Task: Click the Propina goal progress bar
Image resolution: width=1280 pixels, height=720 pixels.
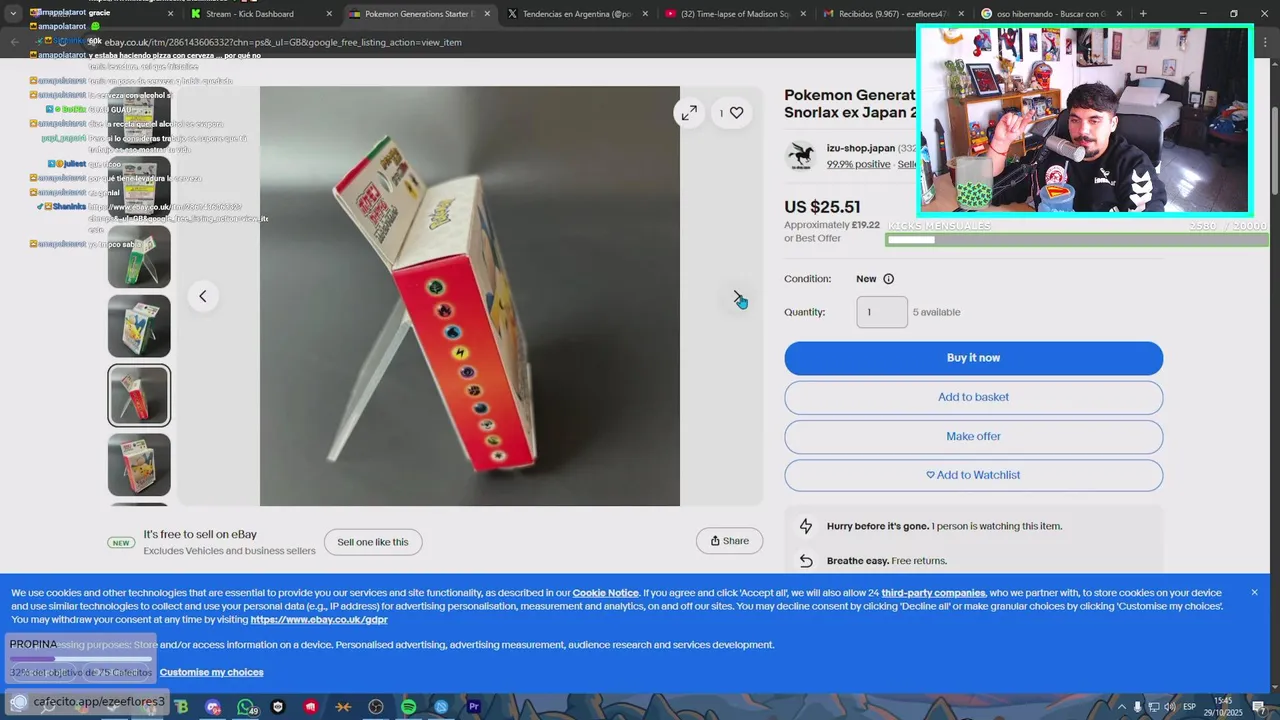Action: tap(80, 659)
